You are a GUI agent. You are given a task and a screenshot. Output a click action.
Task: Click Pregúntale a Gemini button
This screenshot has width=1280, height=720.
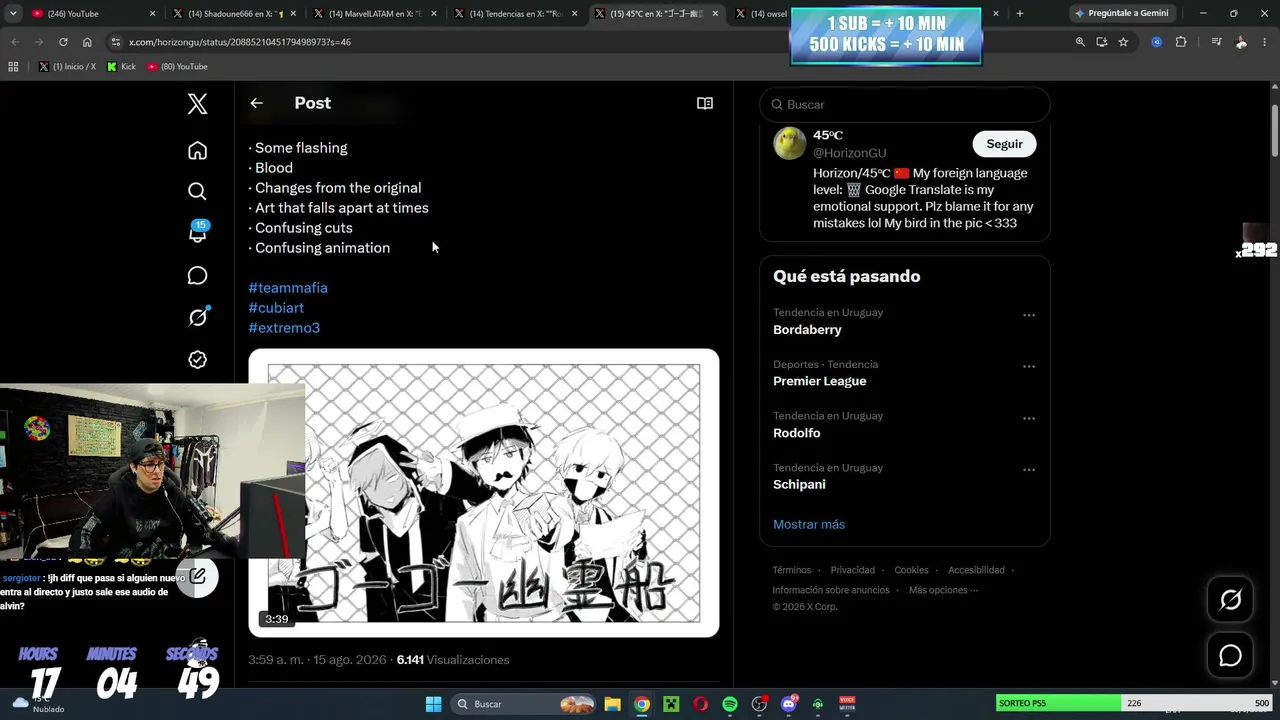1122,13
